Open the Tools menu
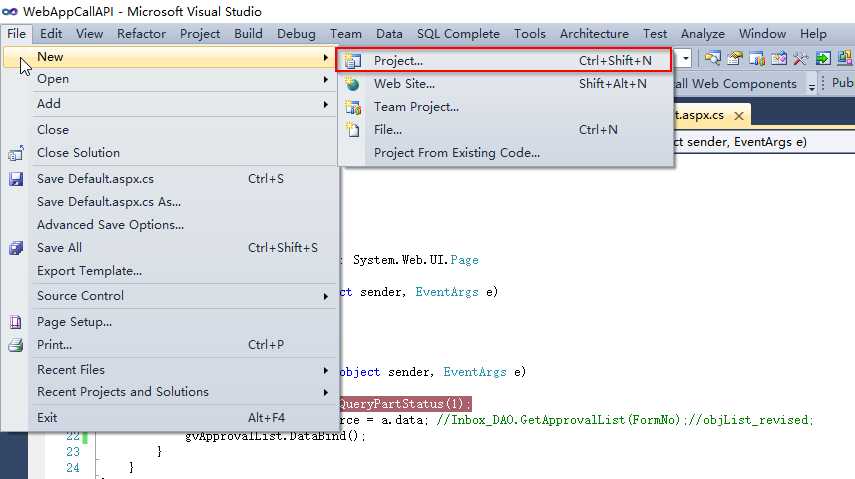Image resolution: width=855 pixels, height=479 pixels. tap(529, 34)
